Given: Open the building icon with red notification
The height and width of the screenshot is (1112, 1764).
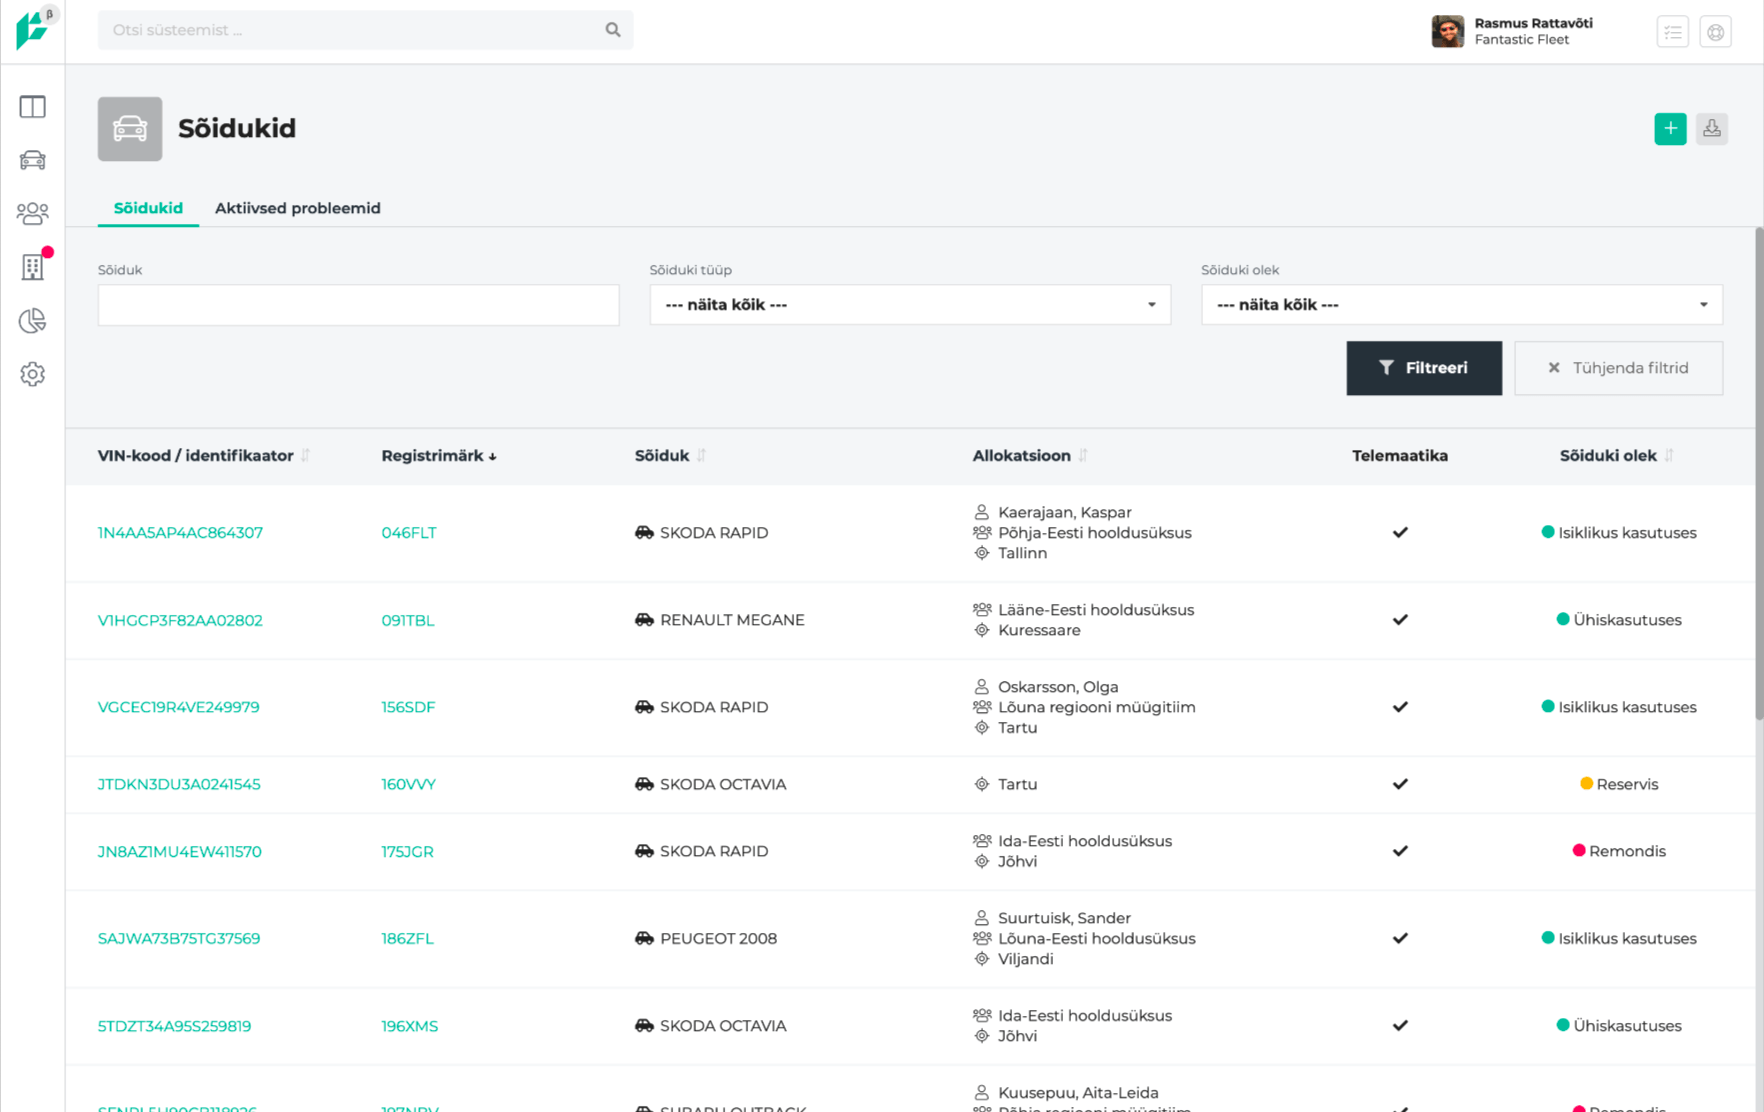Looking at the screenshot, I should 32,267.
